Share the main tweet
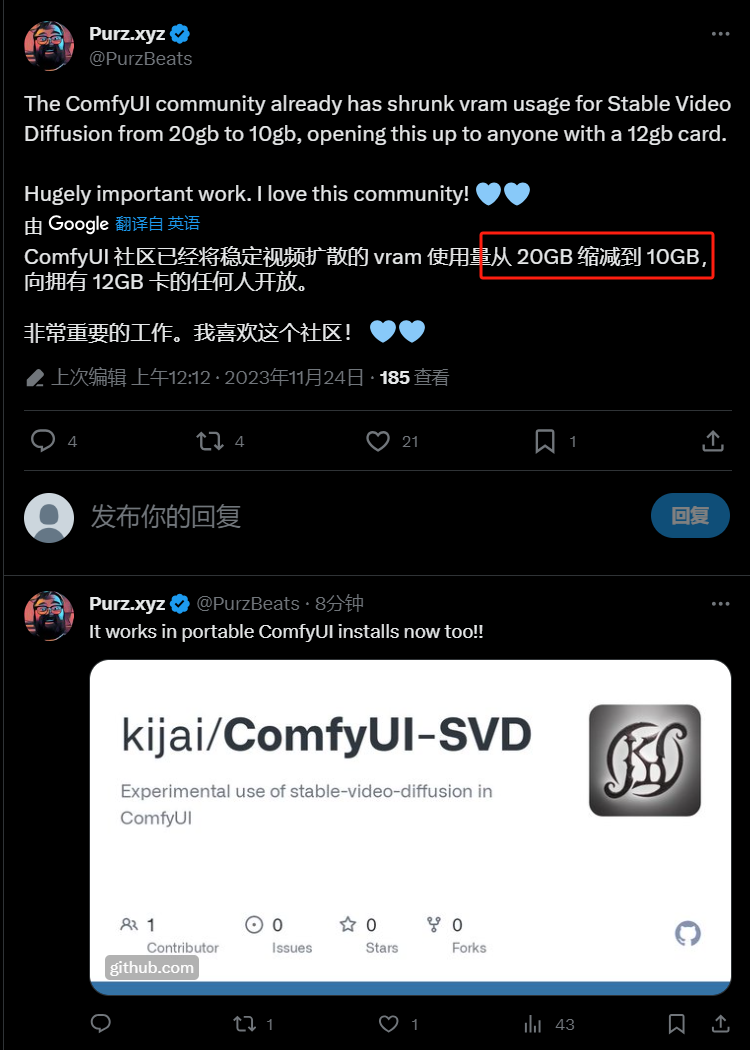This screenshot has width=750, height=1050. 712,441
